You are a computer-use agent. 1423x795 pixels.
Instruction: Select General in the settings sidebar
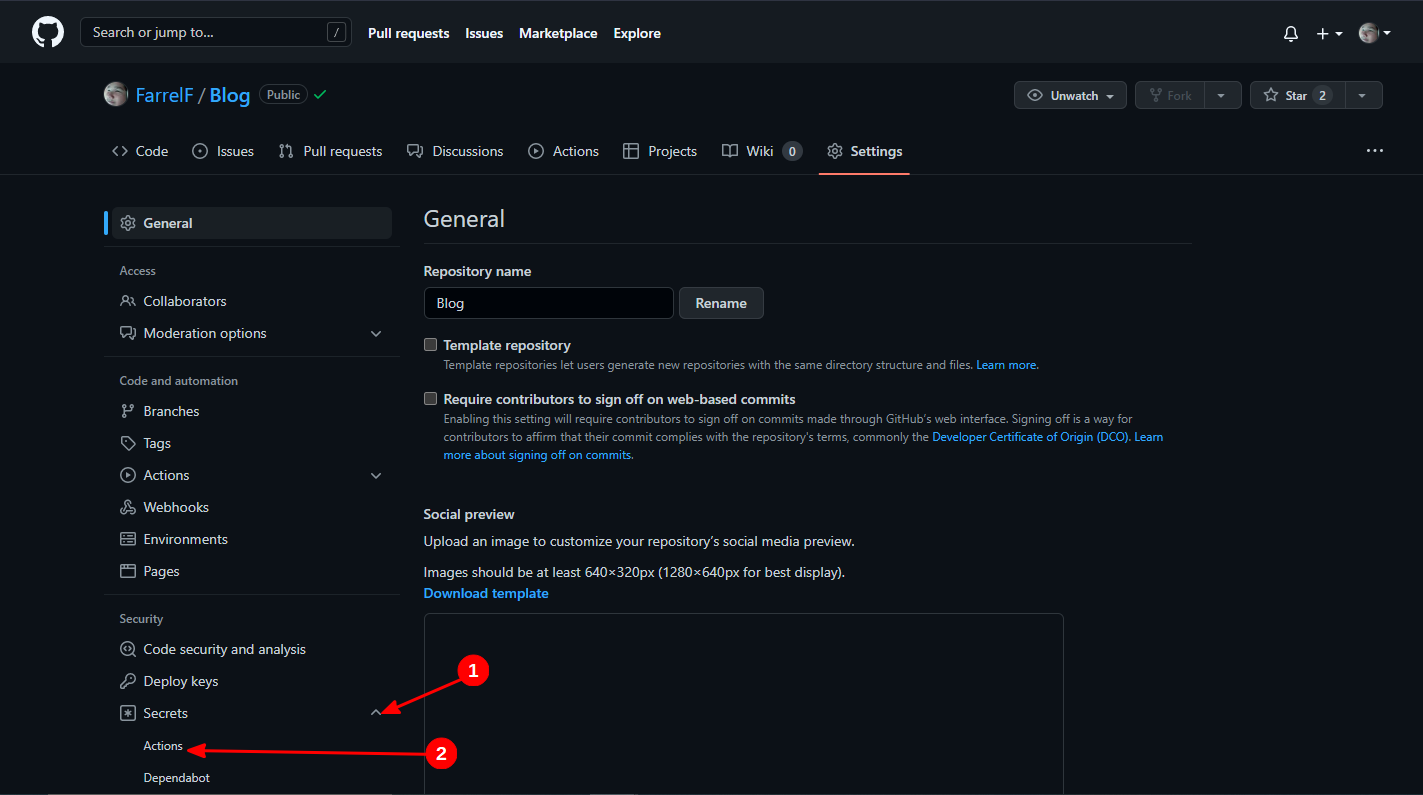click(x=252, y=223)
